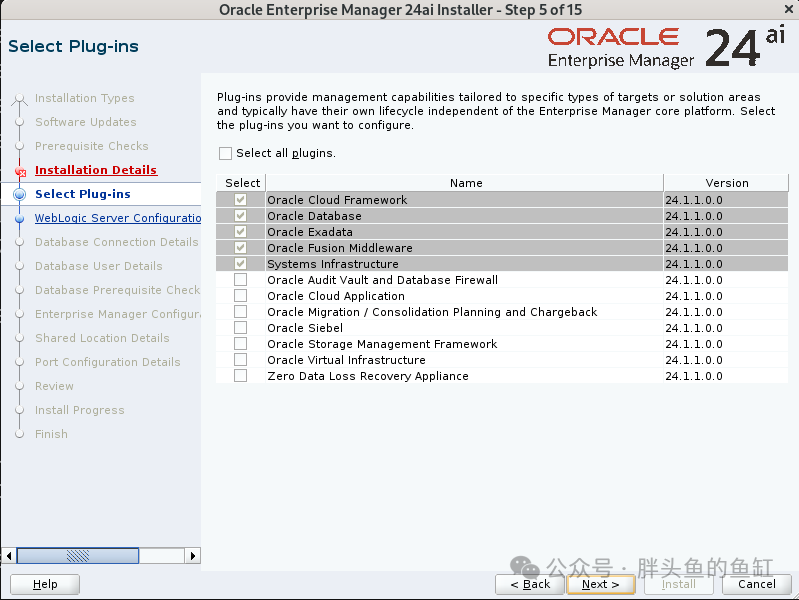Click the step bullet beside WebLogic Server Configuration
Screen dimensions: 799x600
(19, 219)
